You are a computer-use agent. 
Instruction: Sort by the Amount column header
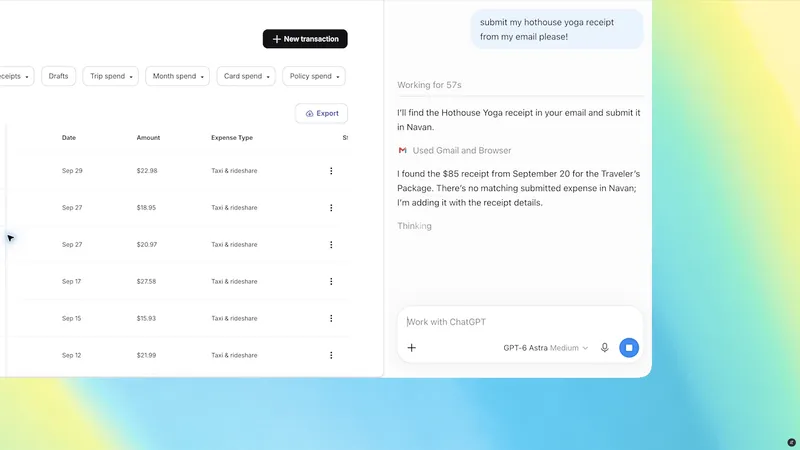[x=148, y=138]
